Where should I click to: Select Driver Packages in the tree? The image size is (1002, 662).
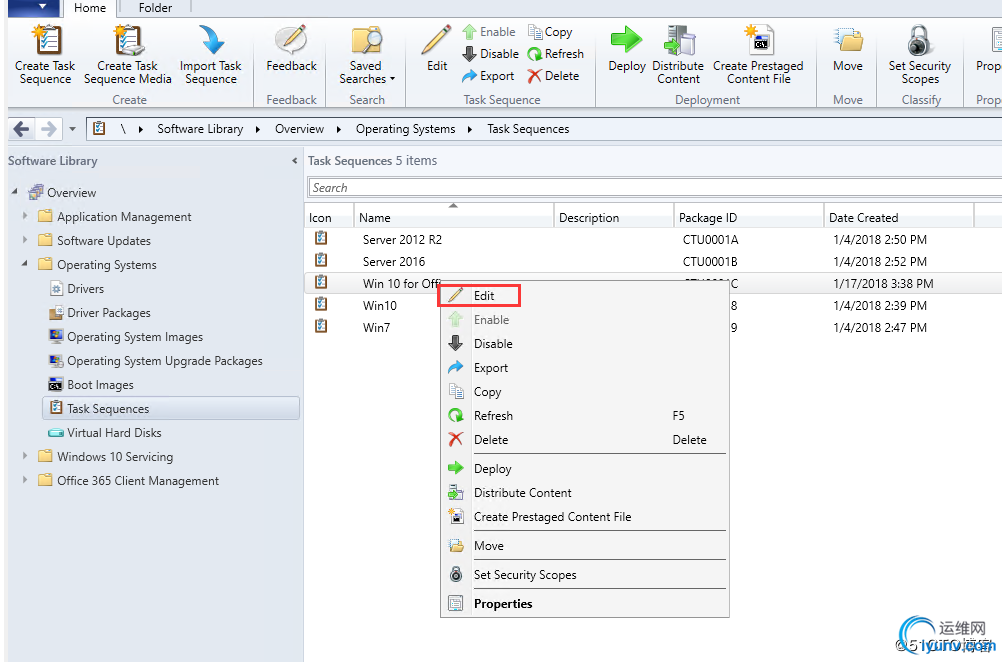(x=100, y=313)
